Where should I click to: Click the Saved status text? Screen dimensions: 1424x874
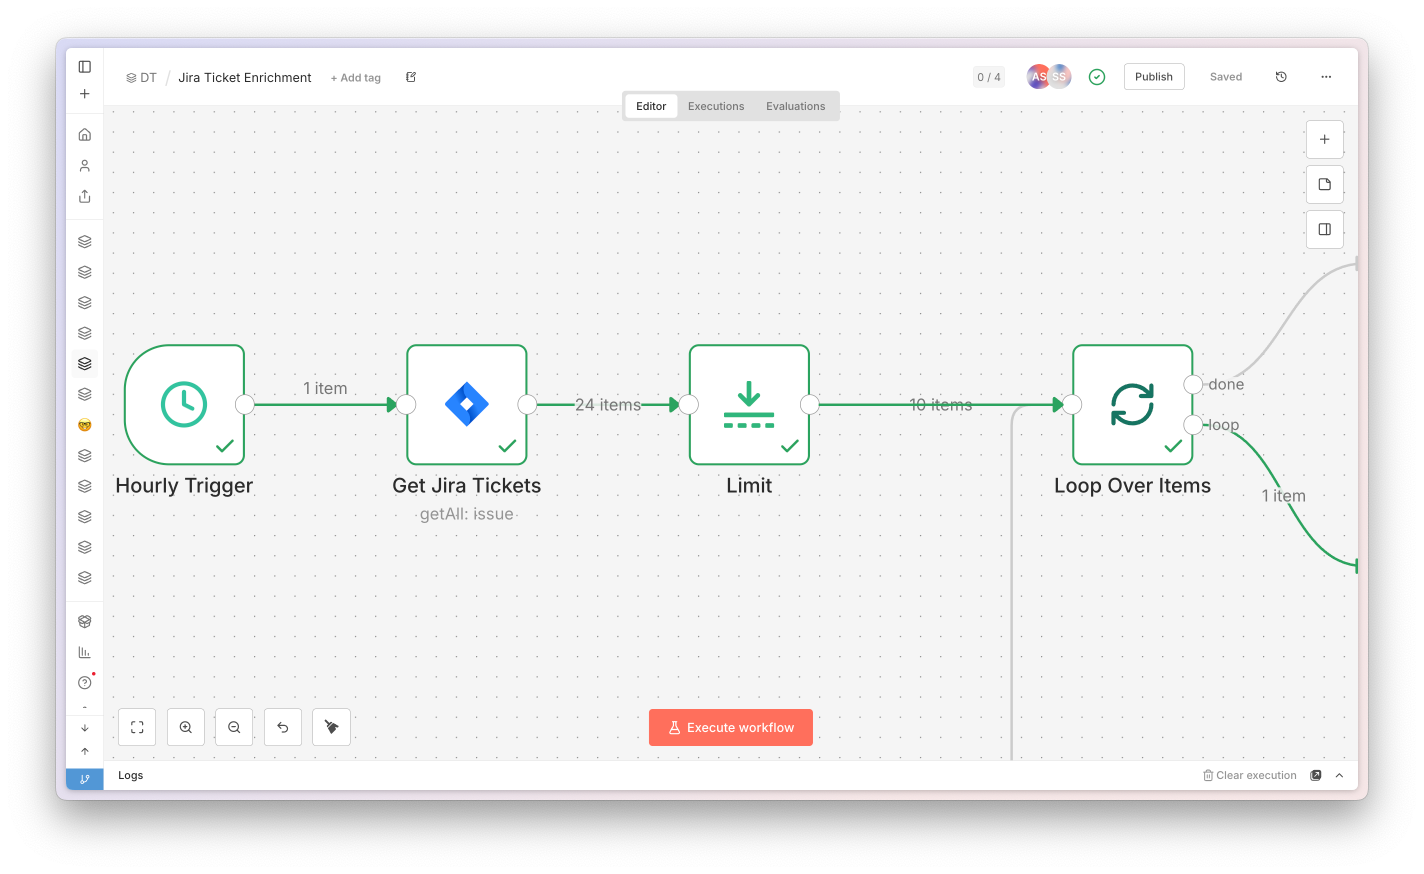pyautogui.click(x=1226, y=77)
